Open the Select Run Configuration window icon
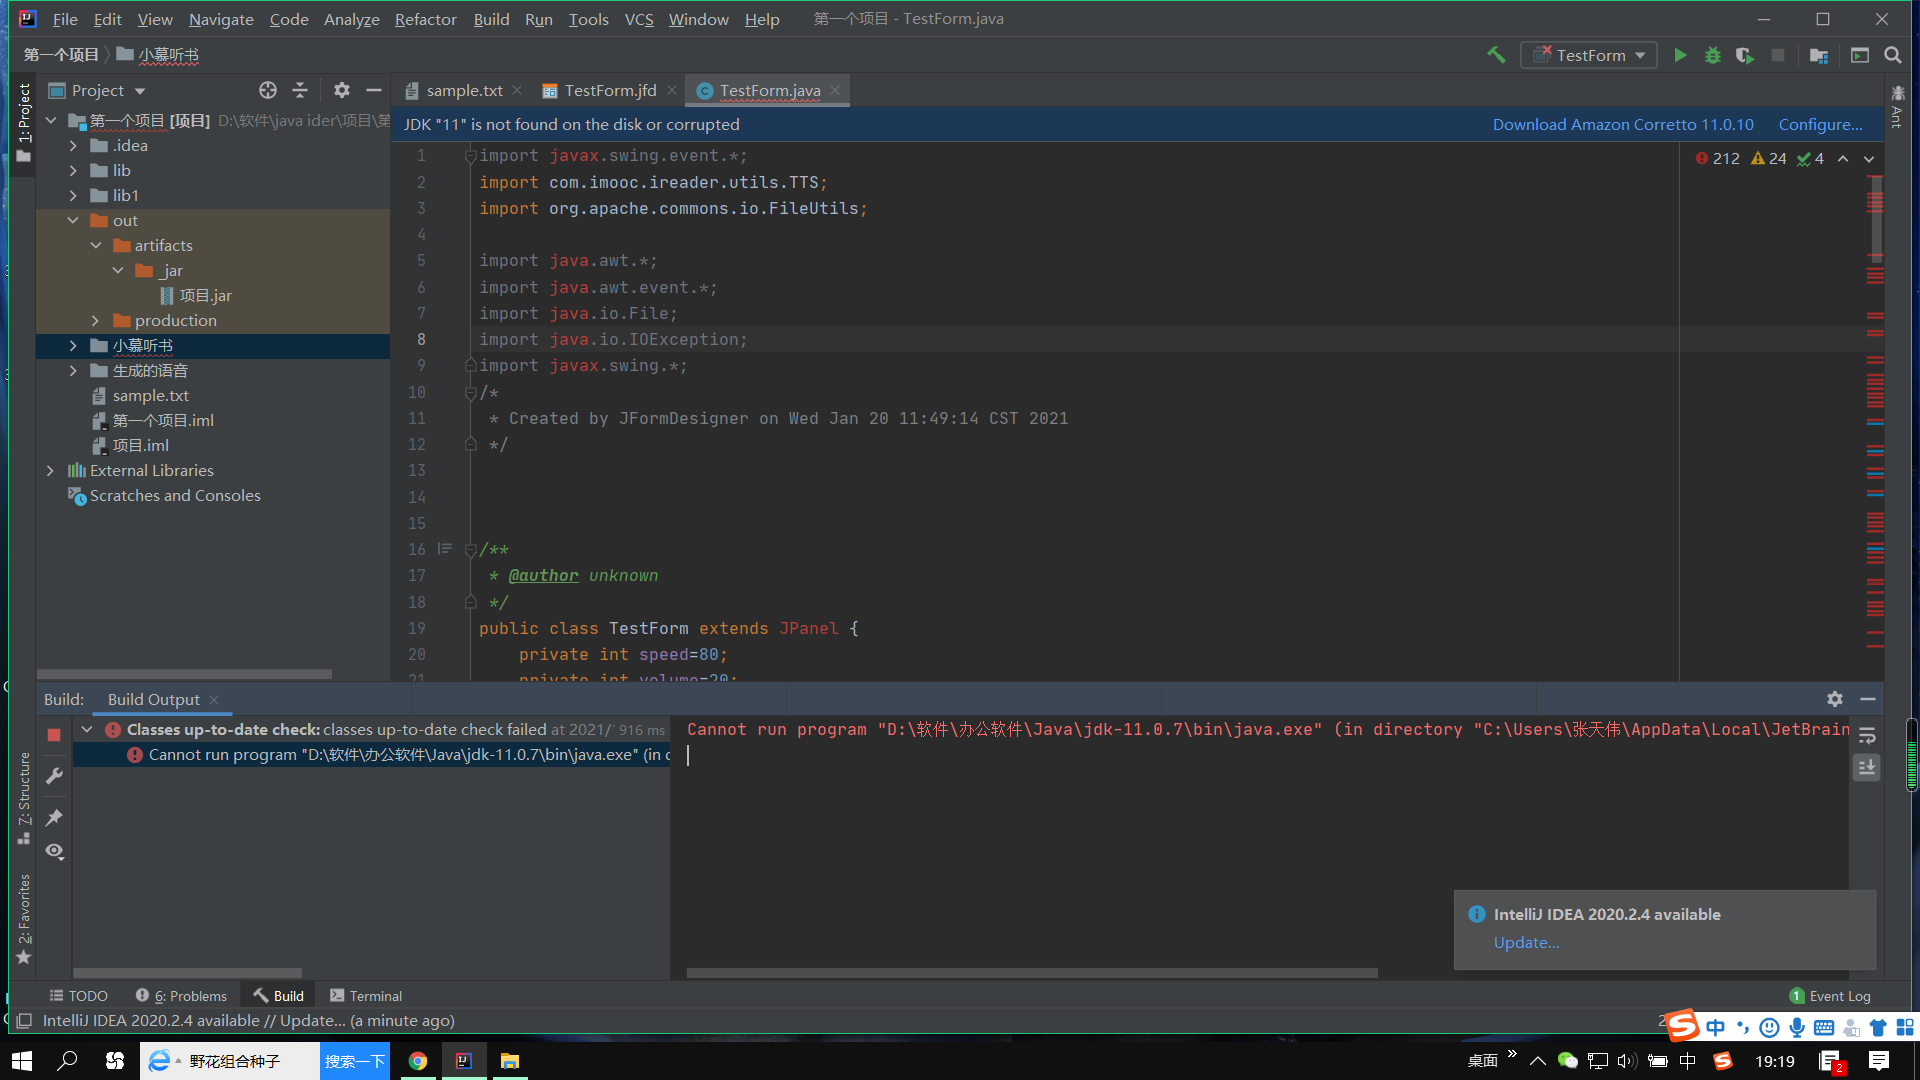 (x=1860, y=55)
